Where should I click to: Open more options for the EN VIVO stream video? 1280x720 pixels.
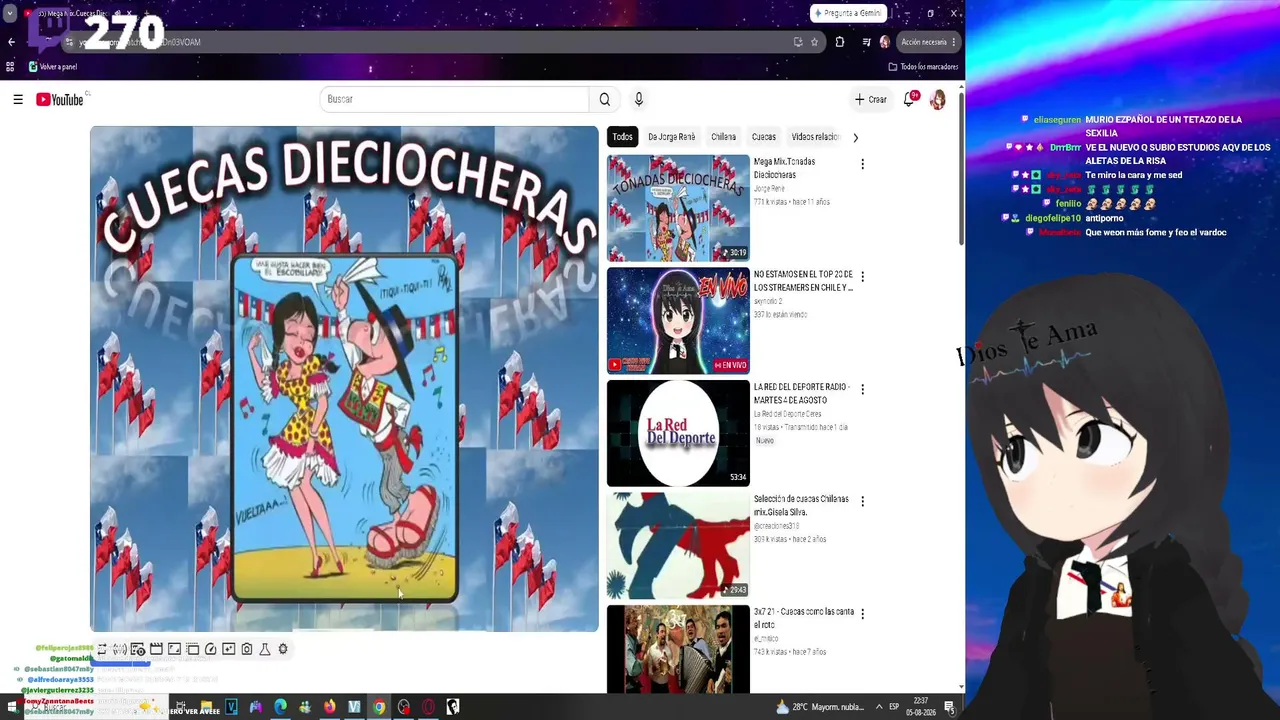[x=863, y=276]
